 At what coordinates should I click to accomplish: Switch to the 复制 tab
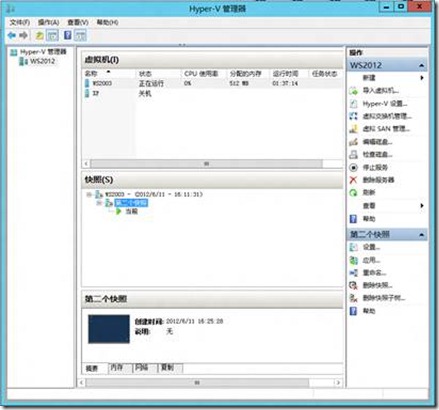point(167,367)
